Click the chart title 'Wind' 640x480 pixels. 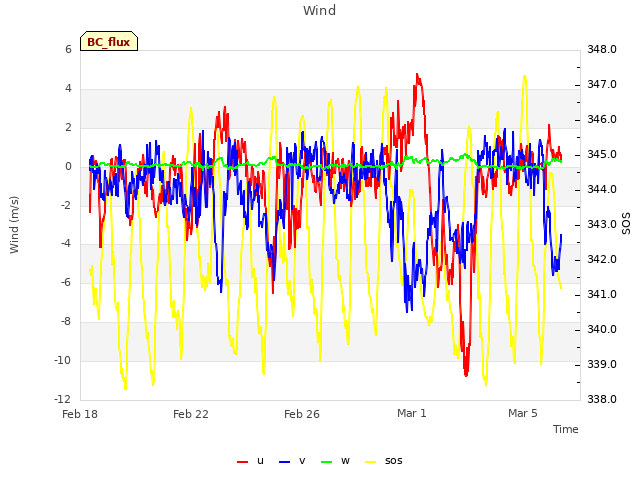[x=320, y=10]
